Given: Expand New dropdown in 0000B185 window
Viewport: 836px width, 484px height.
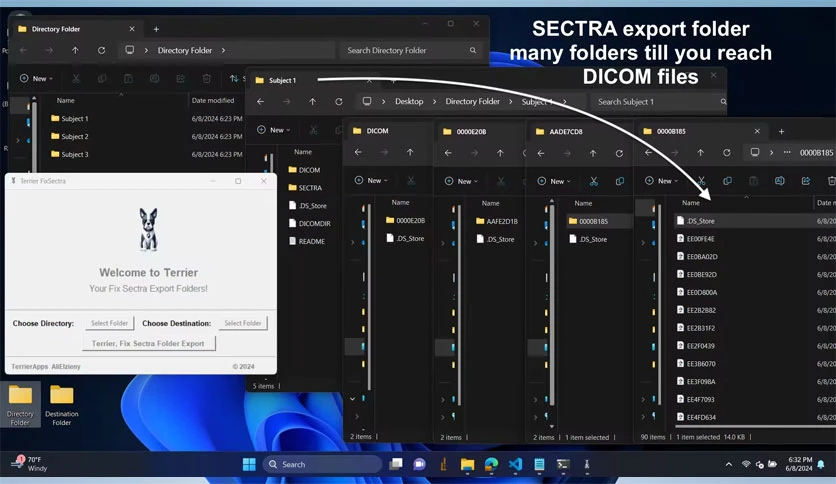Looking at the screenshot, I should tap(661, 181).
